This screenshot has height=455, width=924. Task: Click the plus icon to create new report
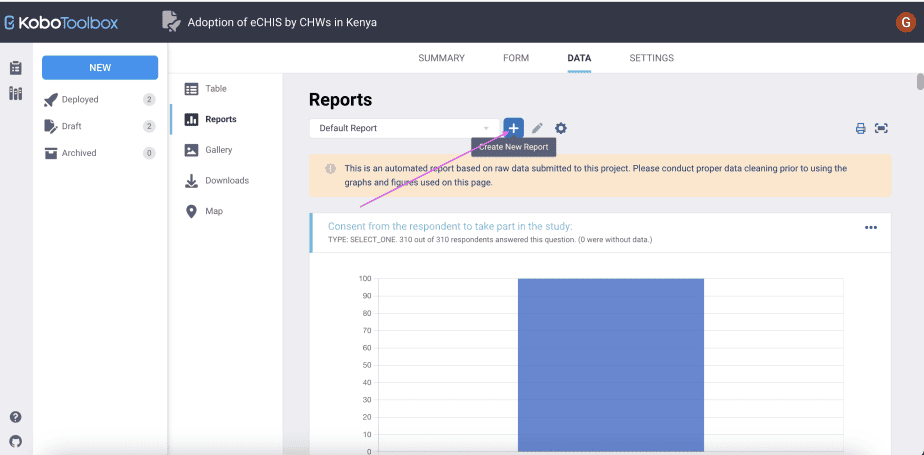tap(513, 128)
